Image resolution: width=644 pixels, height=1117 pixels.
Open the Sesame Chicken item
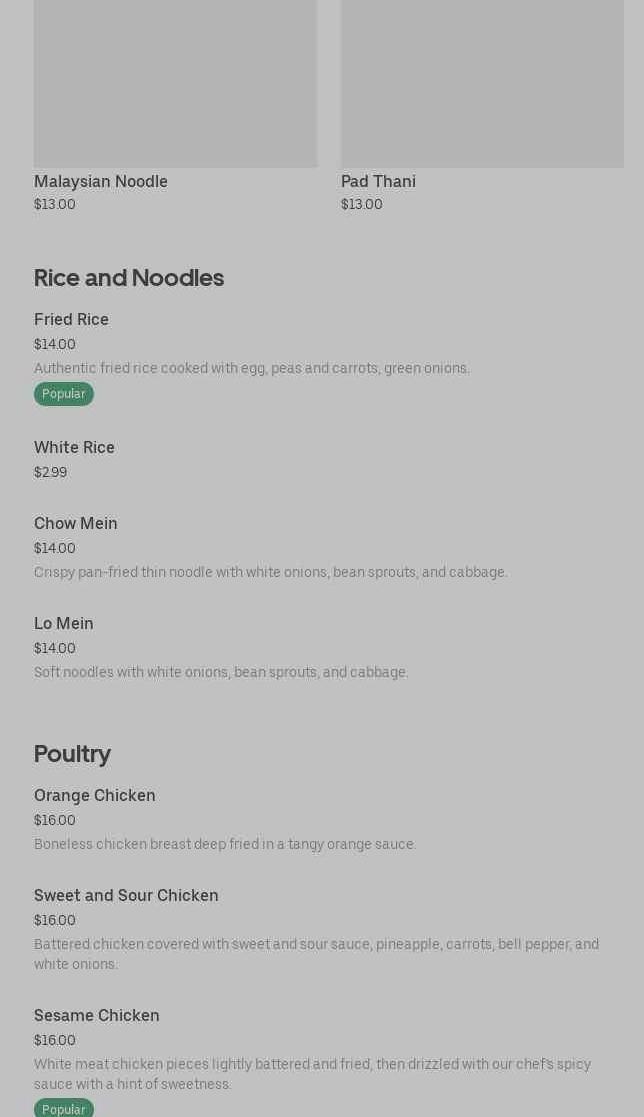point(97,1016)
